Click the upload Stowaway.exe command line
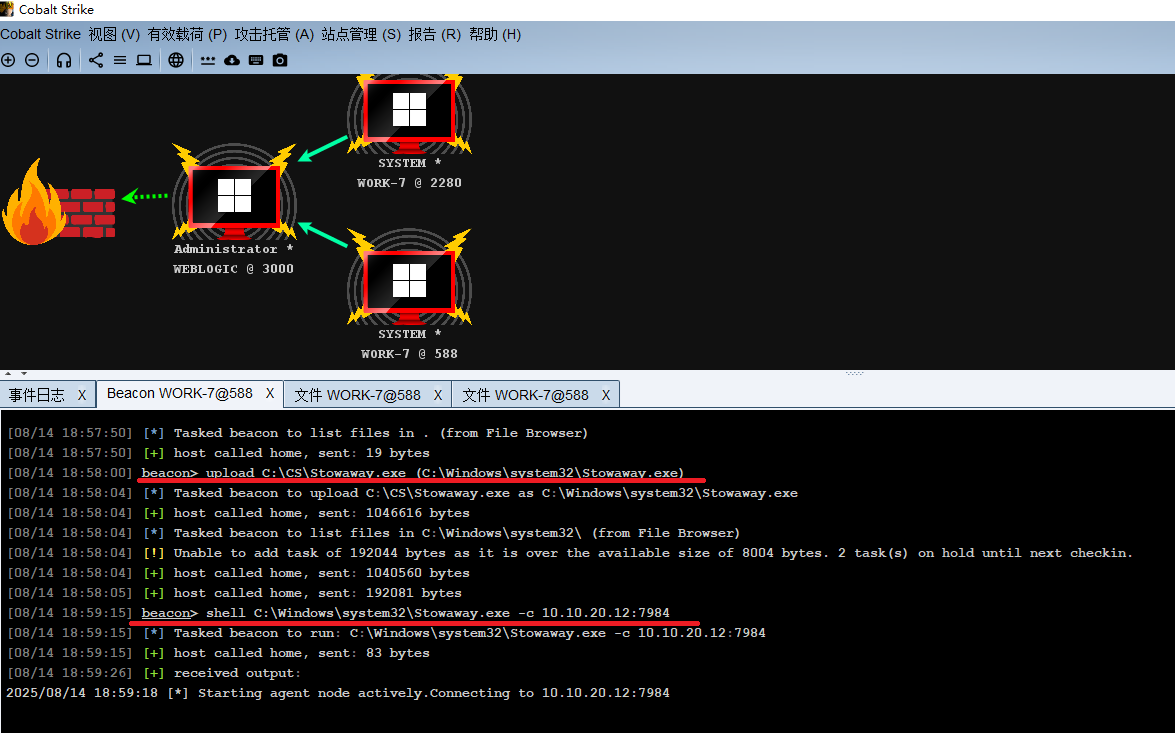The height and width of the screenshot is (733, 1175). [346, 473]
